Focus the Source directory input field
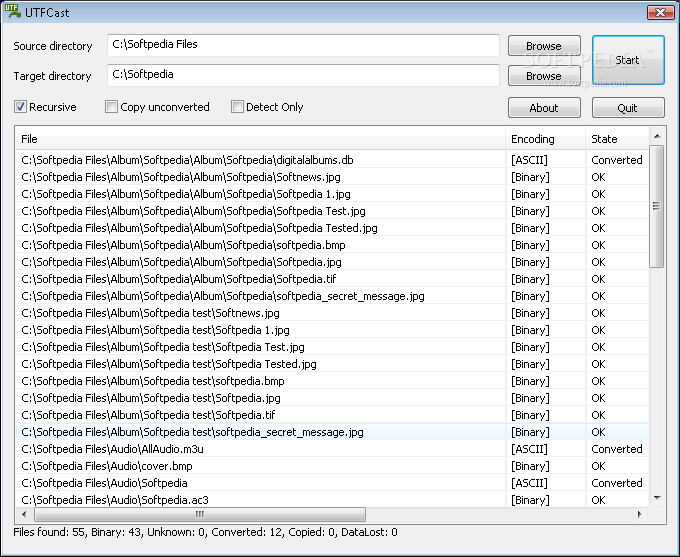 pyautogui.click(x=303, y=45)
